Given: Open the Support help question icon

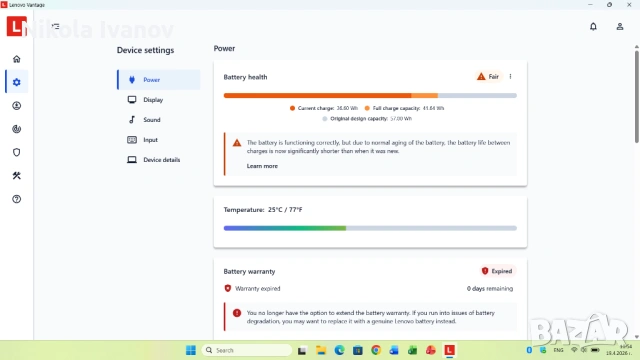Looking at the screenshot, I should [17, 199].
